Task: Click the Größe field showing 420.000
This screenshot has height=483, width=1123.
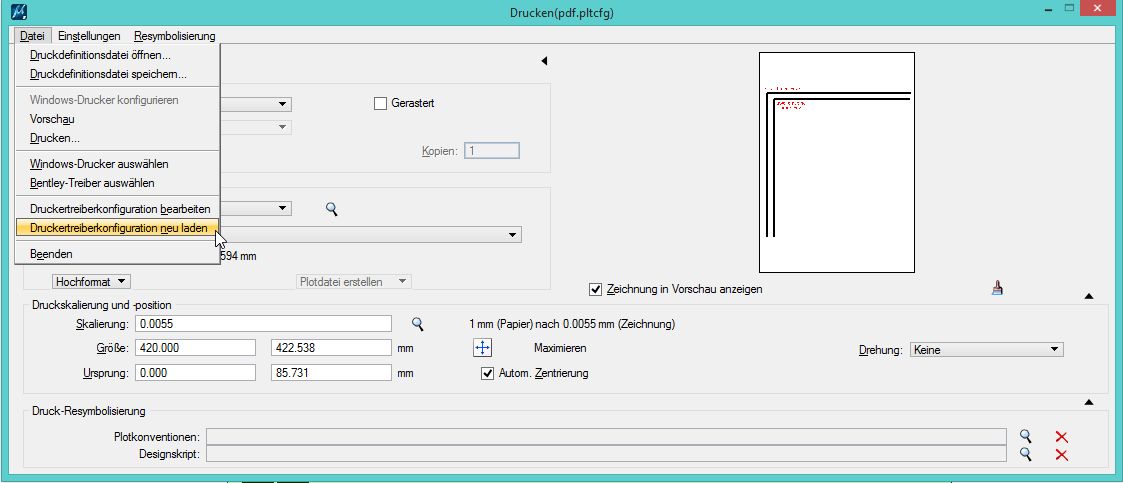Action: [196, 348]
